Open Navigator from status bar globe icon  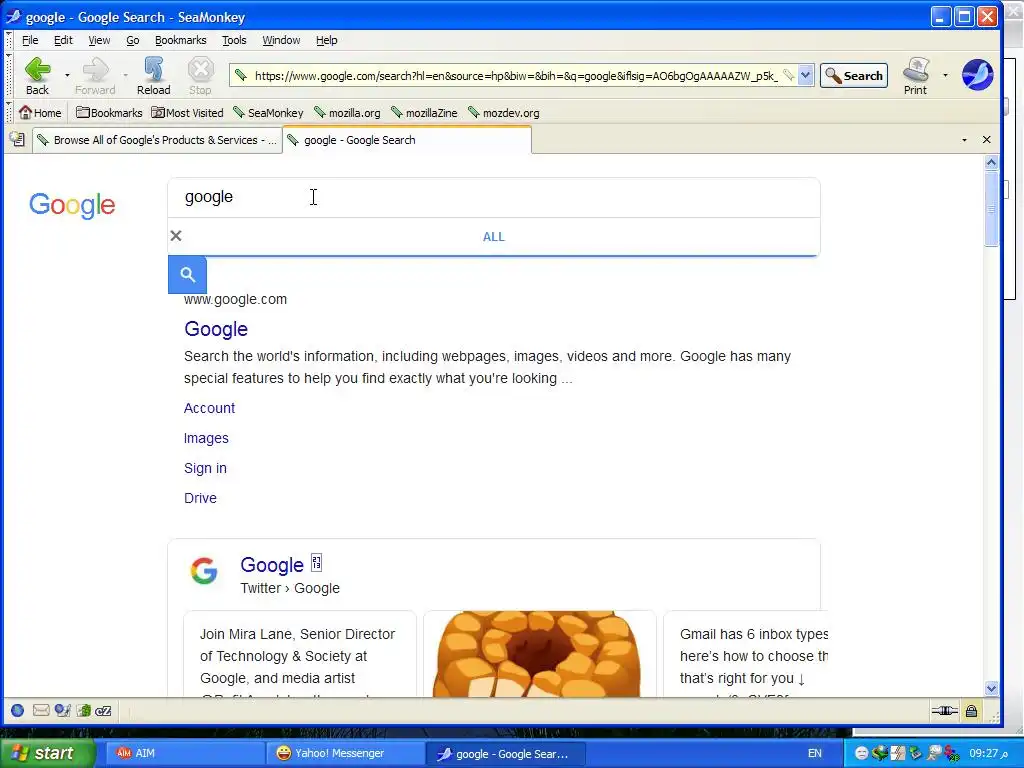[x=18, y=711]
